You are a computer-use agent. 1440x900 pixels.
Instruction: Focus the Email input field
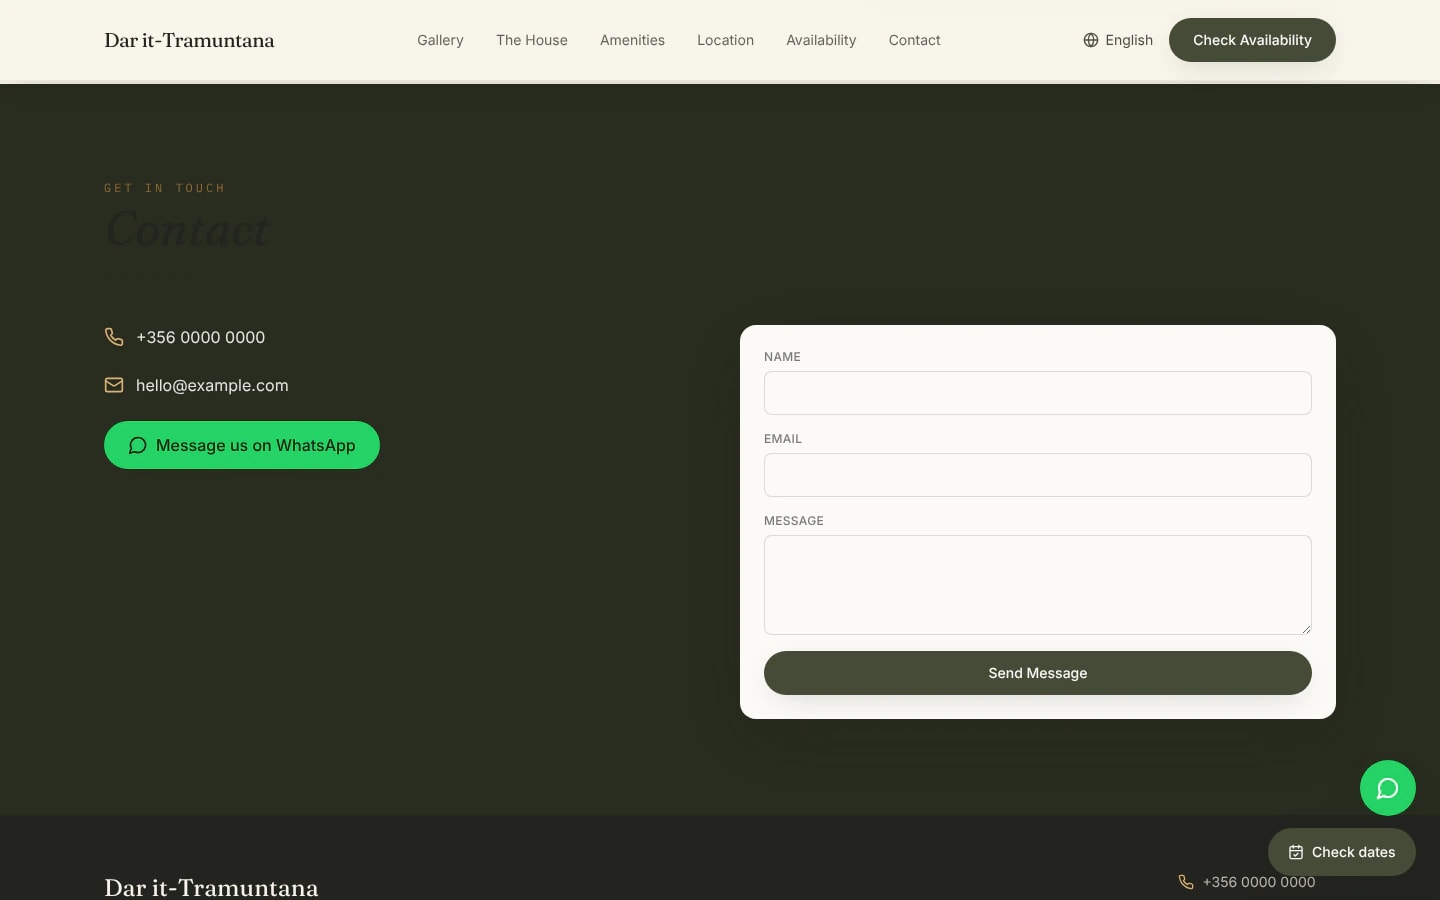1038,475
